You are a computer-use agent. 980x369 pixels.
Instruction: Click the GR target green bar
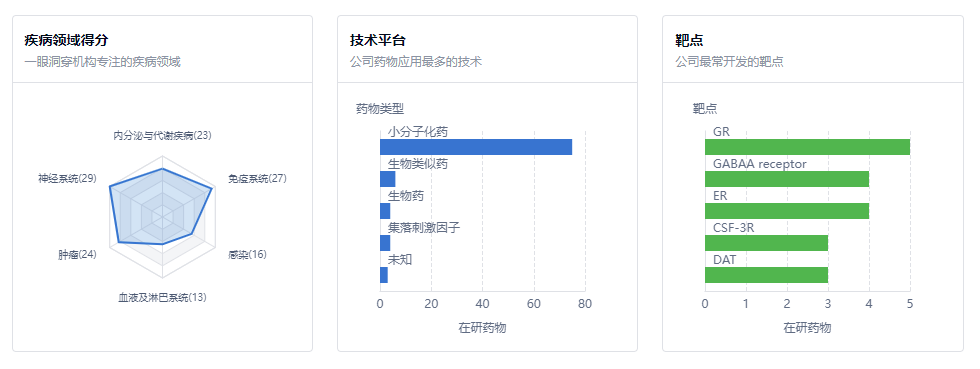click(808, 147)
